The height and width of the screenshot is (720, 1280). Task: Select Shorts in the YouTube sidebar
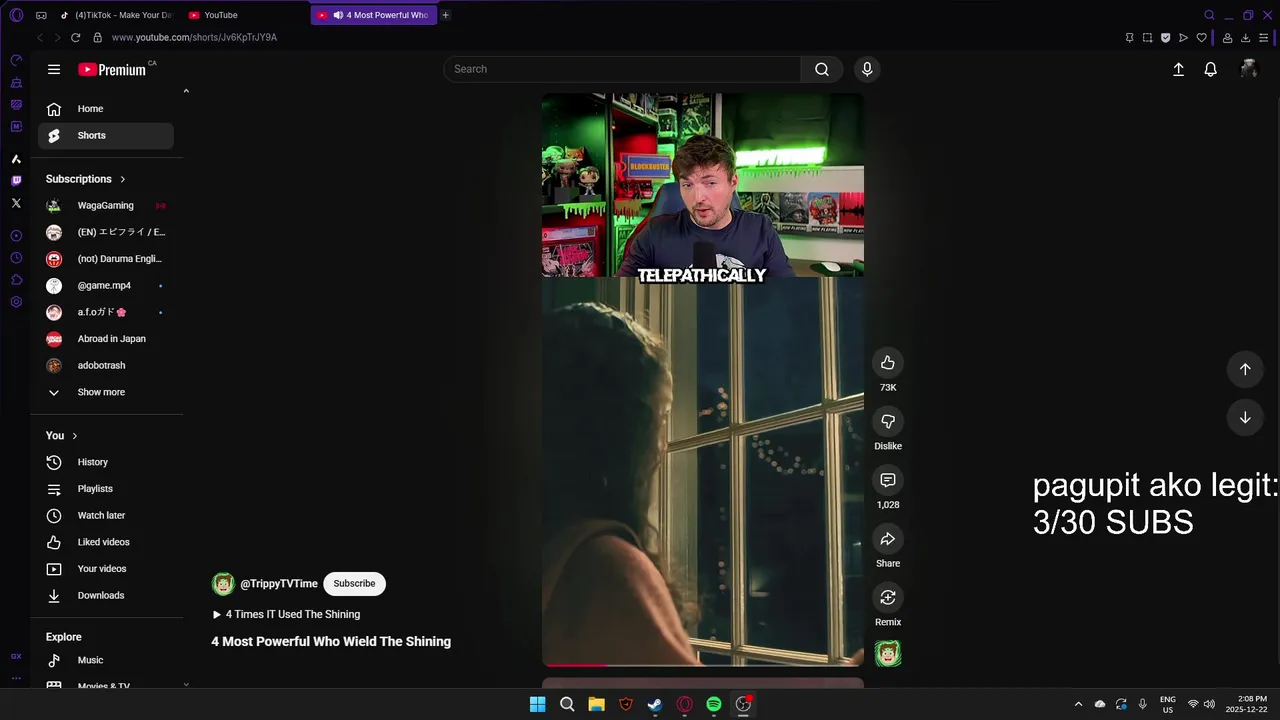106,135
